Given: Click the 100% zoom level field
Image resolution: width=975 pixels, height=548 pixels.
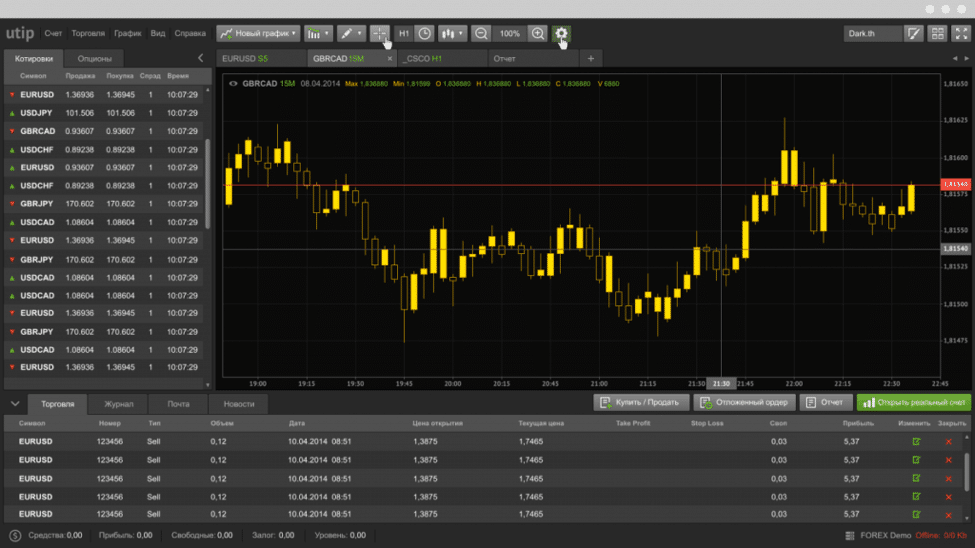Looking at the screenshot, I should [x=509, y=34].
